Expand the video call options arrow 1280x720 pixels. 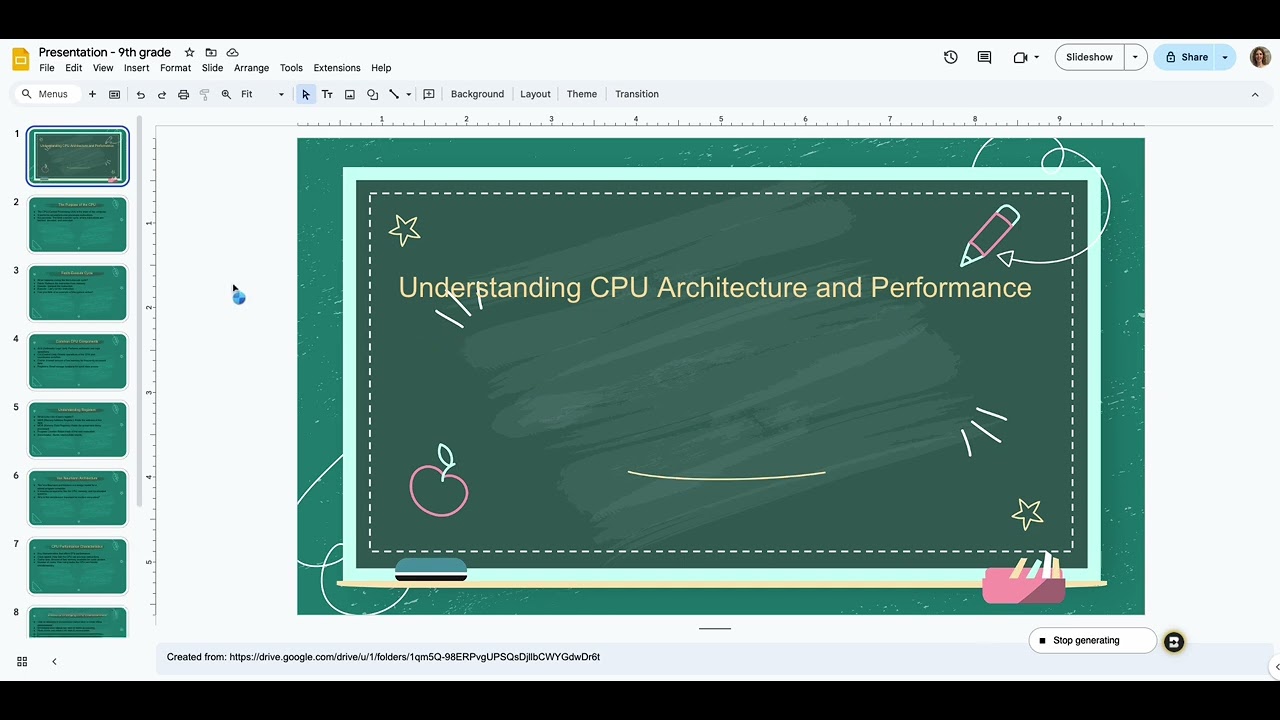1036,57
